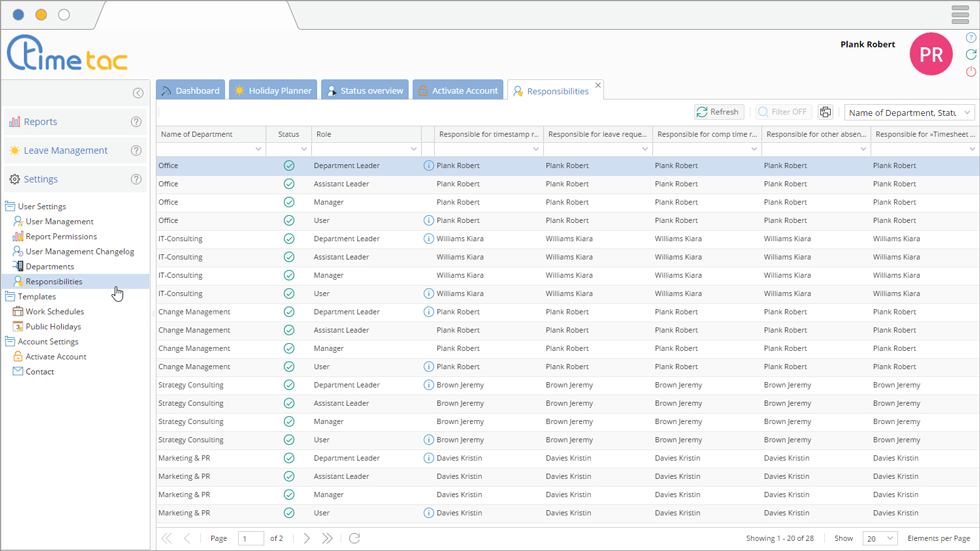
Task: Open the elements per page dropdown
Action: [880, 538]
